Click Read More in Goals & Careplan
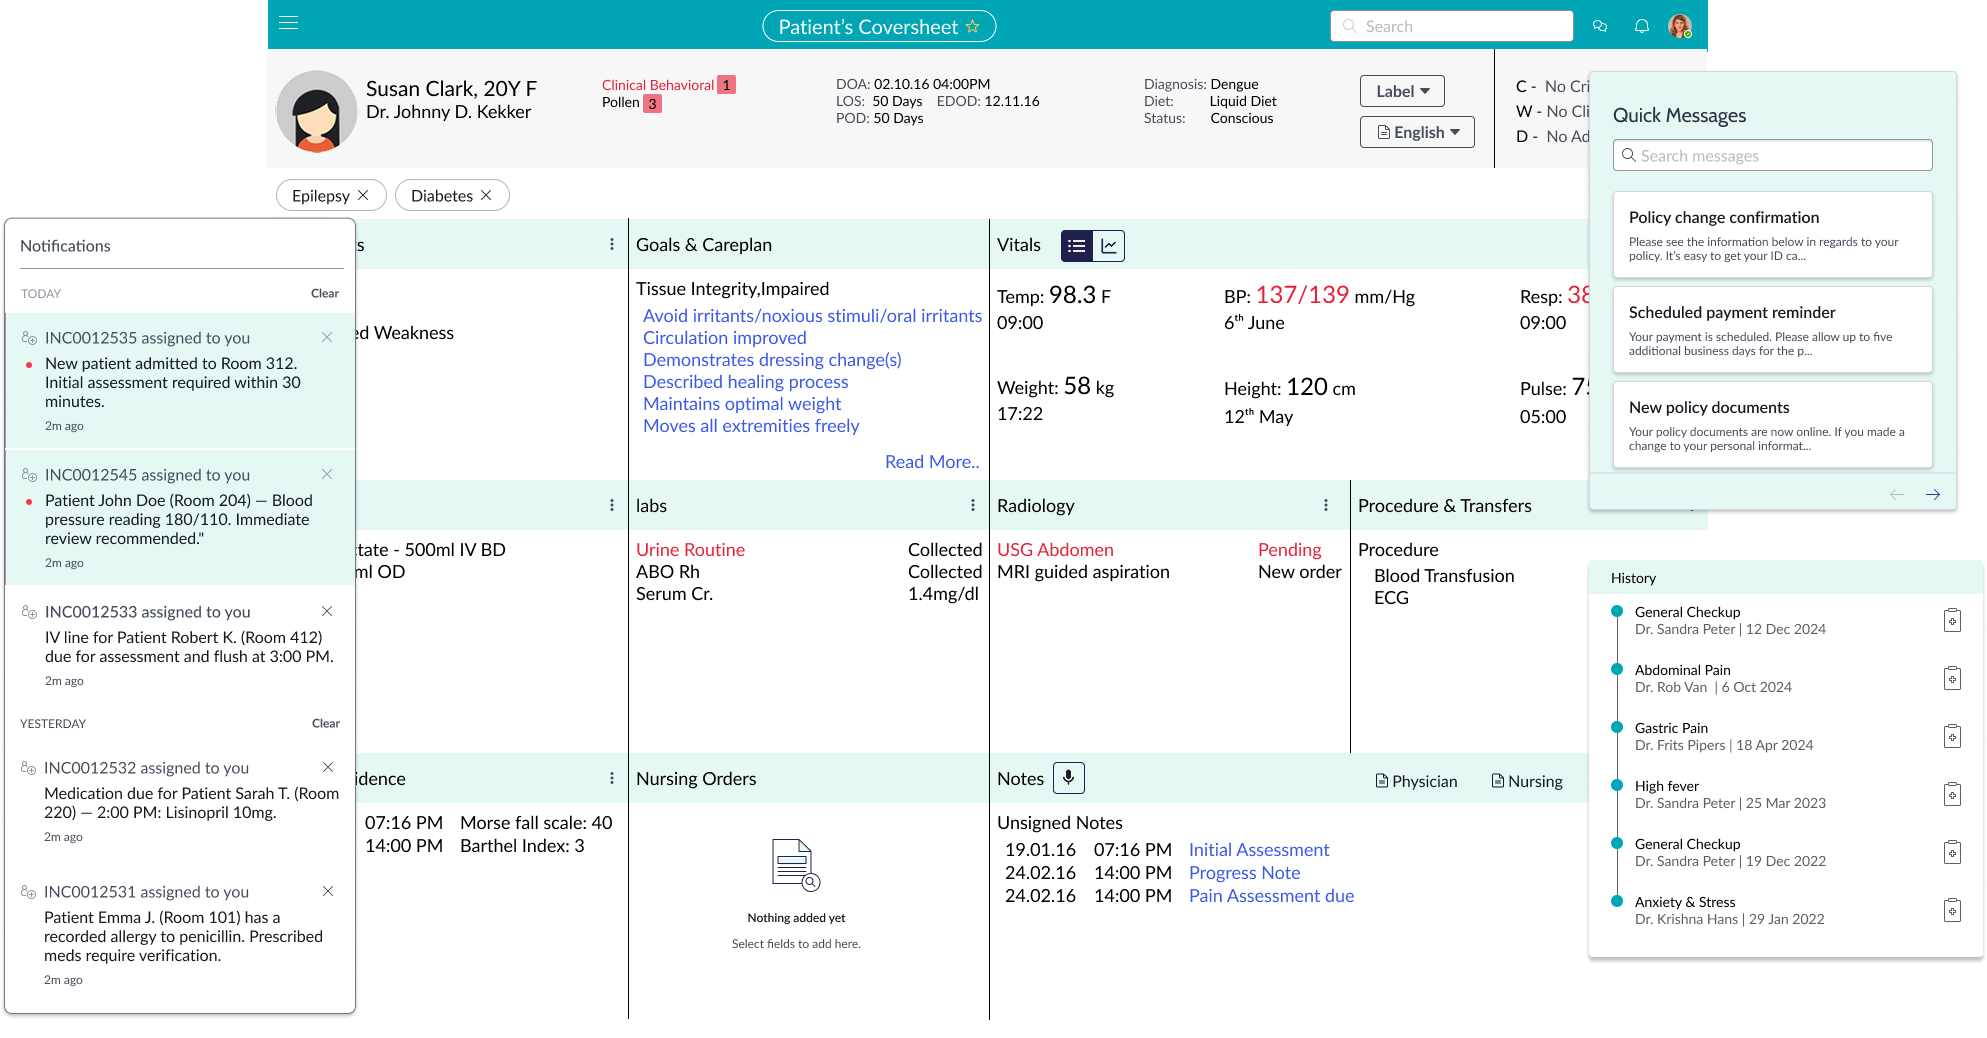The image size is (1987, 1038). click(931, 462)
